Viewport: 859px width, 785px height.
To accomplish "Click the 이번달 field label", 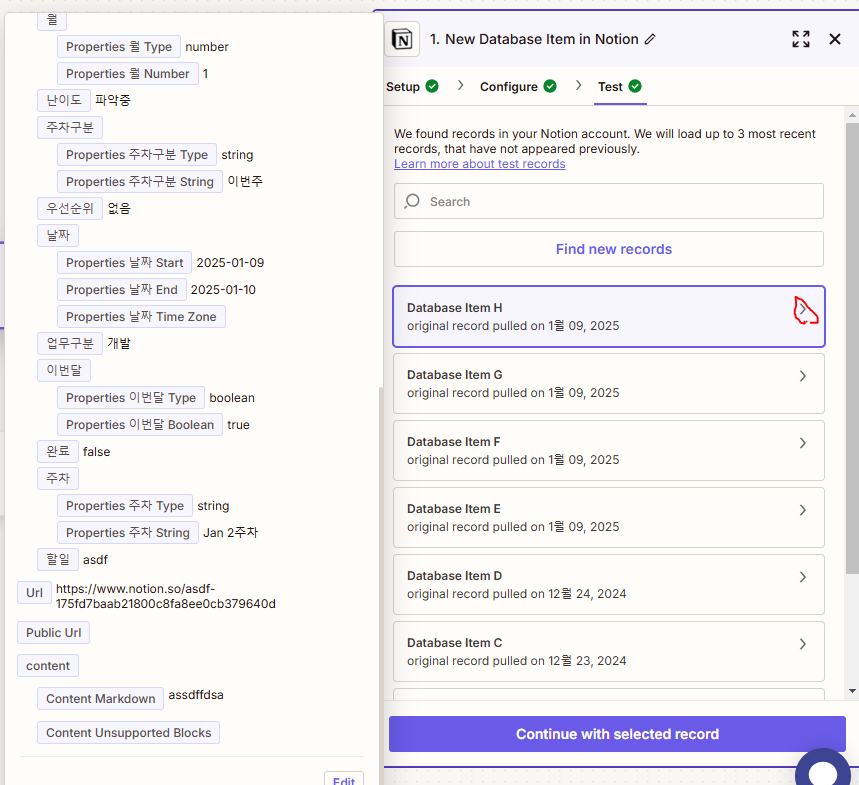I will click(64, 370).
